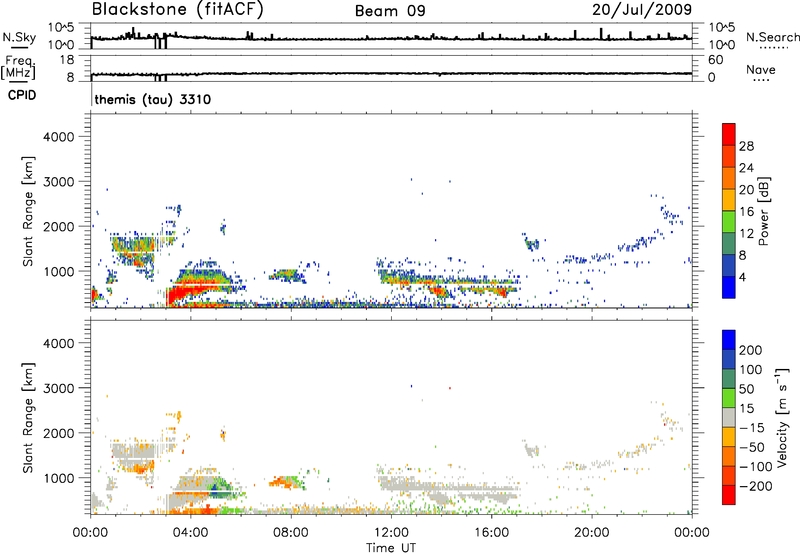Click the velocity scale value '200'
This screenshot has height=554, width=800.
tap(751, 350)
